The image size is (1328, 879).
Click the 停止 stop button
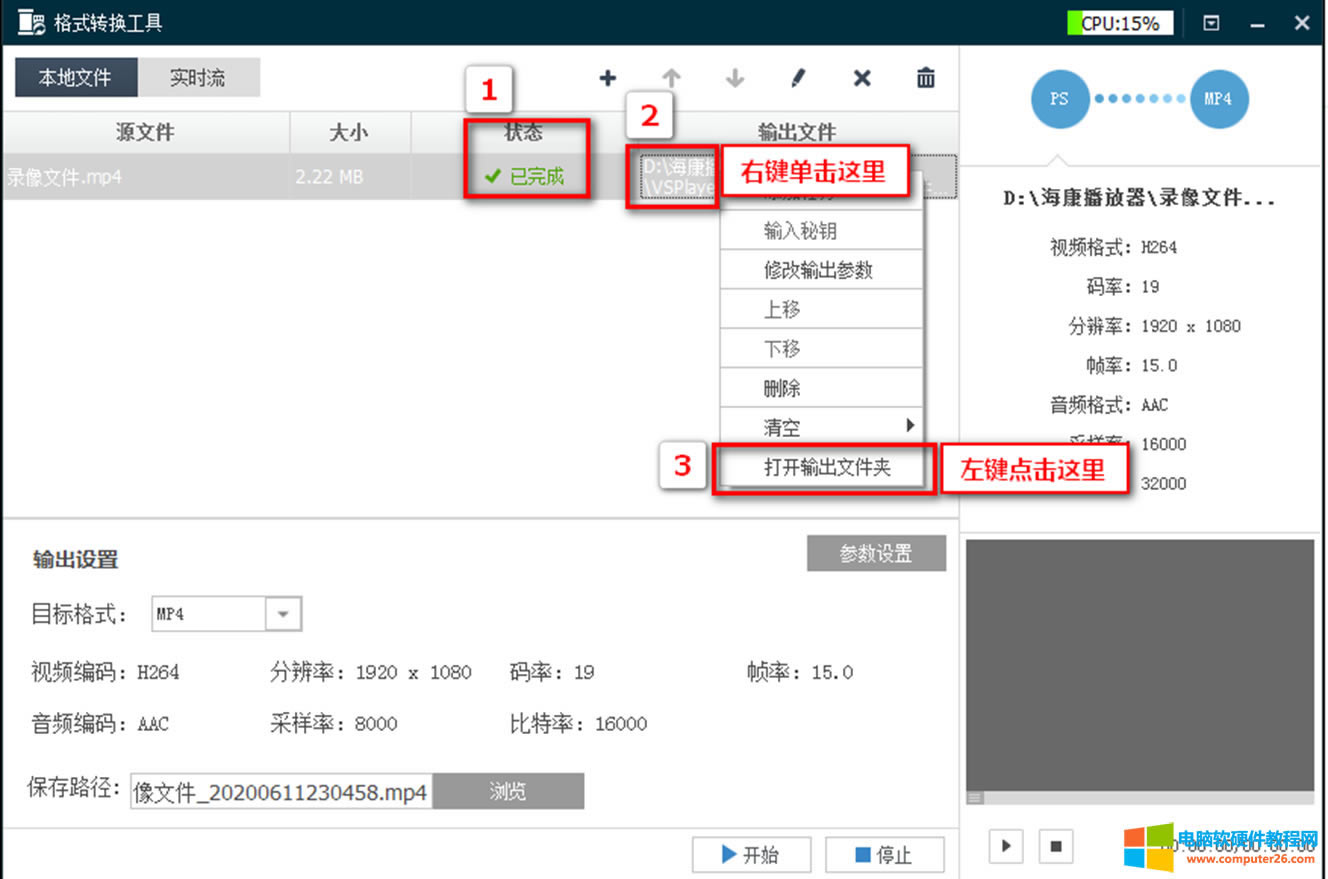coord(884,855)
